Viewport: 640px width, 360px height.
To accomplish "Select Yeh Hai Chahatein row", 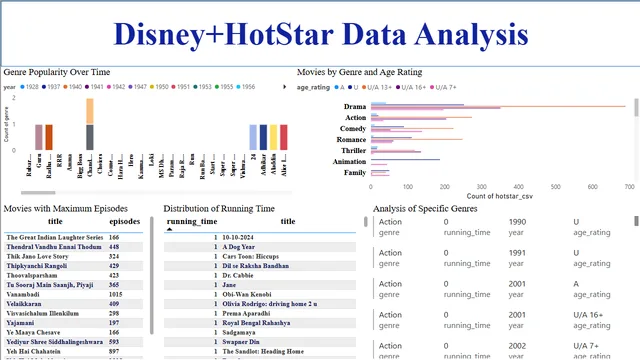I will click(x=73, y=351).
